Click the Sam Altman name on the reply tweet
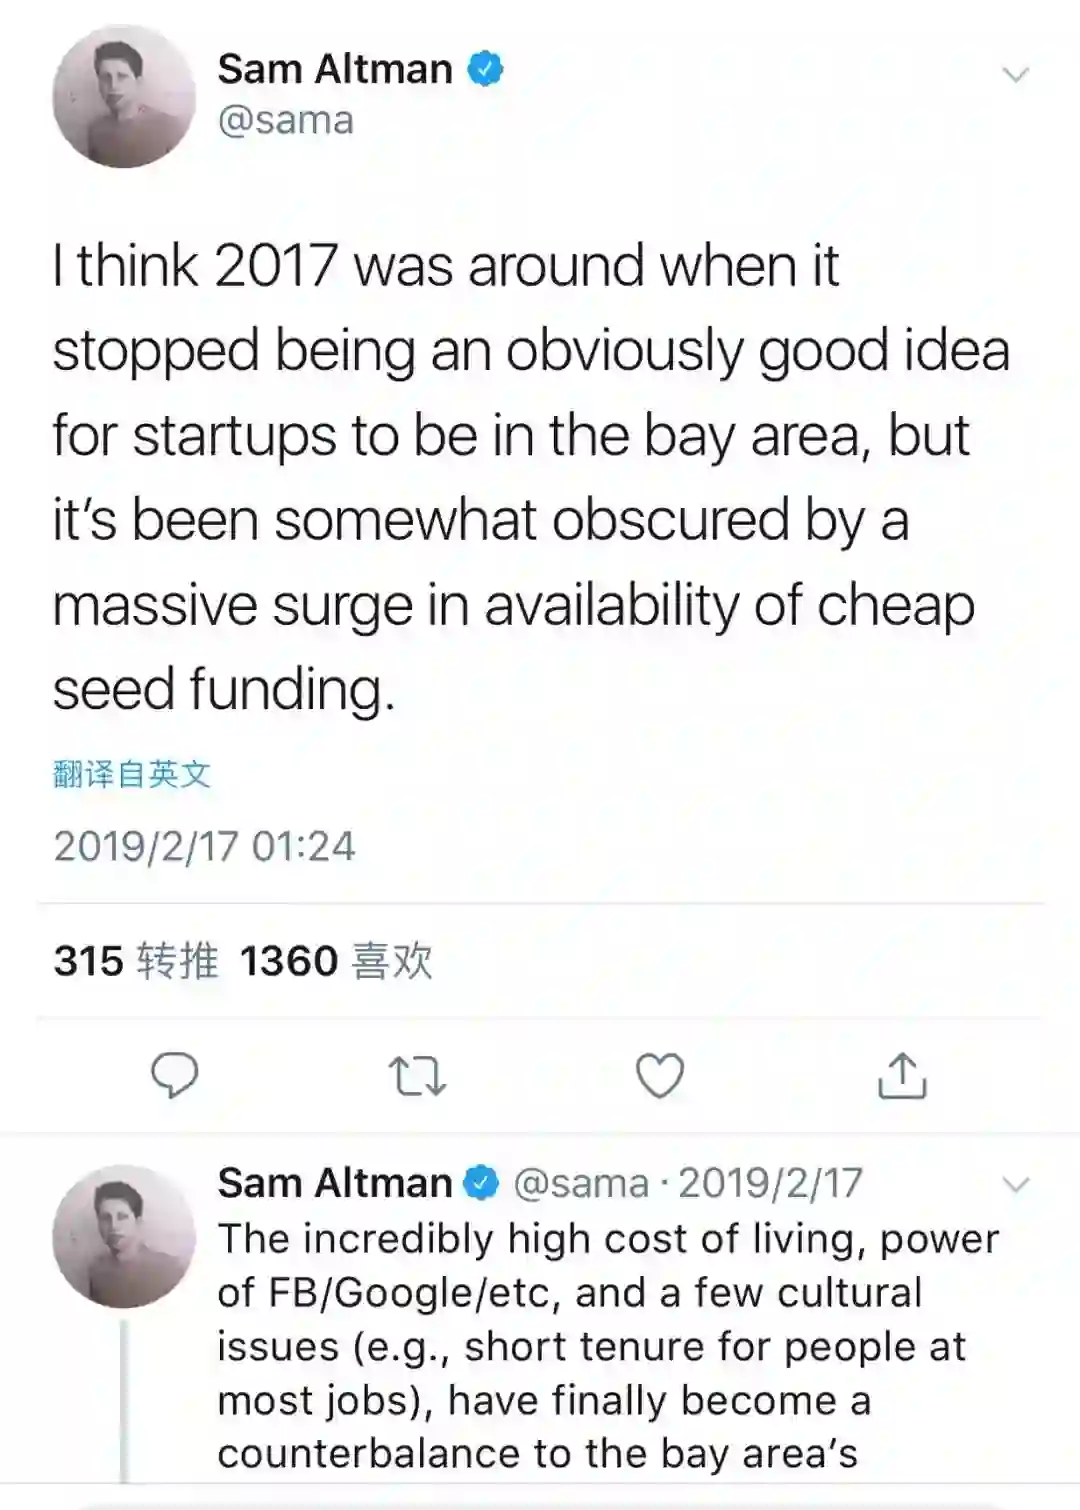 (x=335, y=1183)
